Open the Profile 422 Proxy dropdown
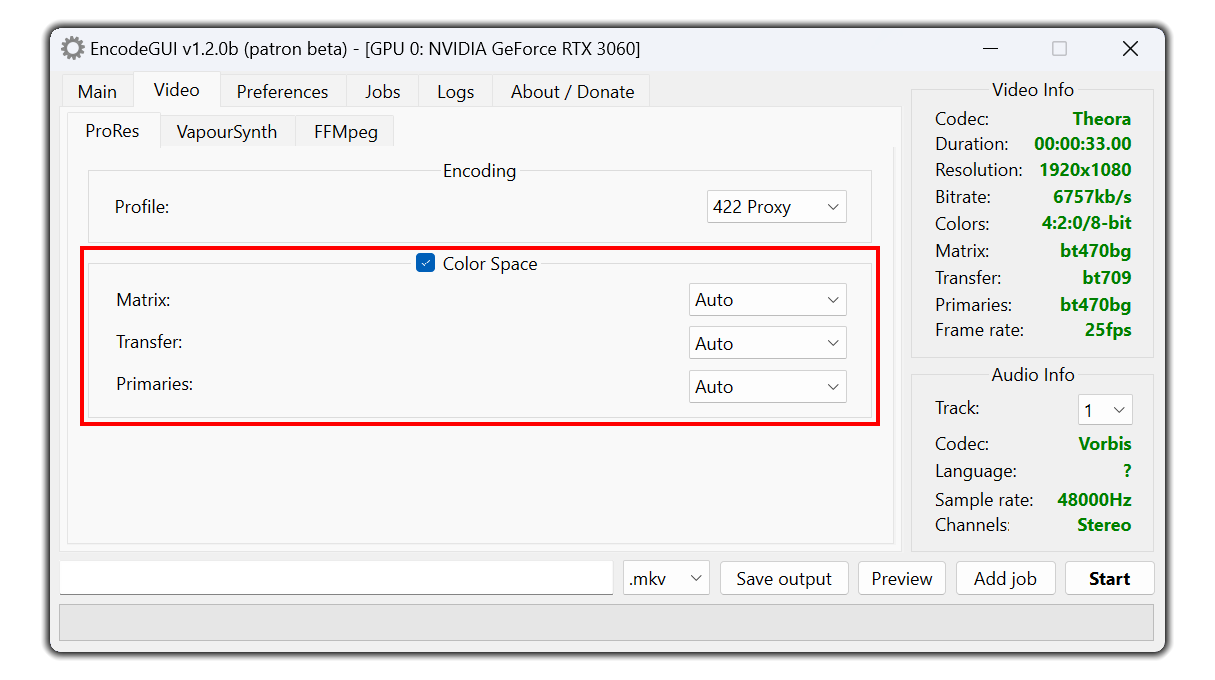The height and width of the screenshot is (680, 1215). [x=777, y=207]
